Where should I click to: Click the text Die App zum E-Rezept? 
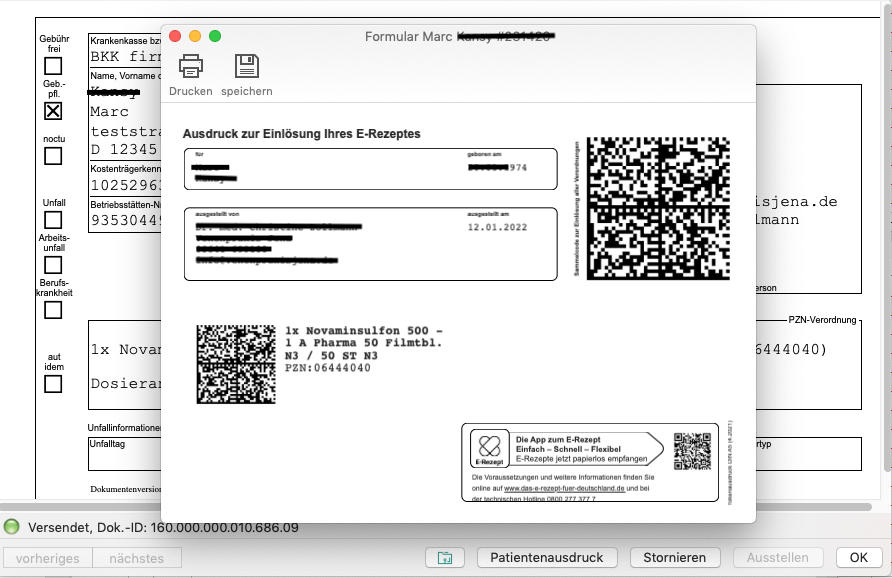558,439
